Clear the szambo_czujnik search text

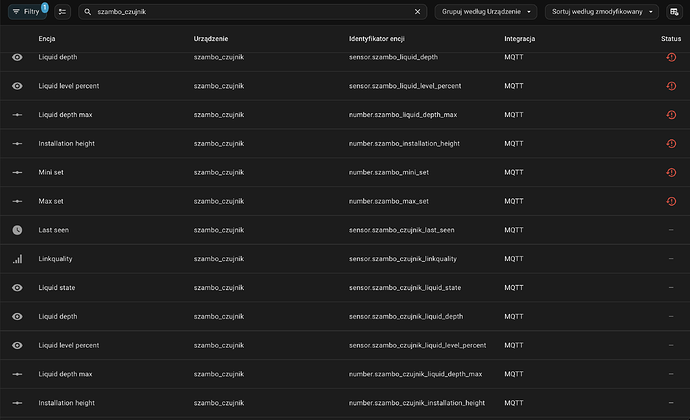(x=418, y=12)
